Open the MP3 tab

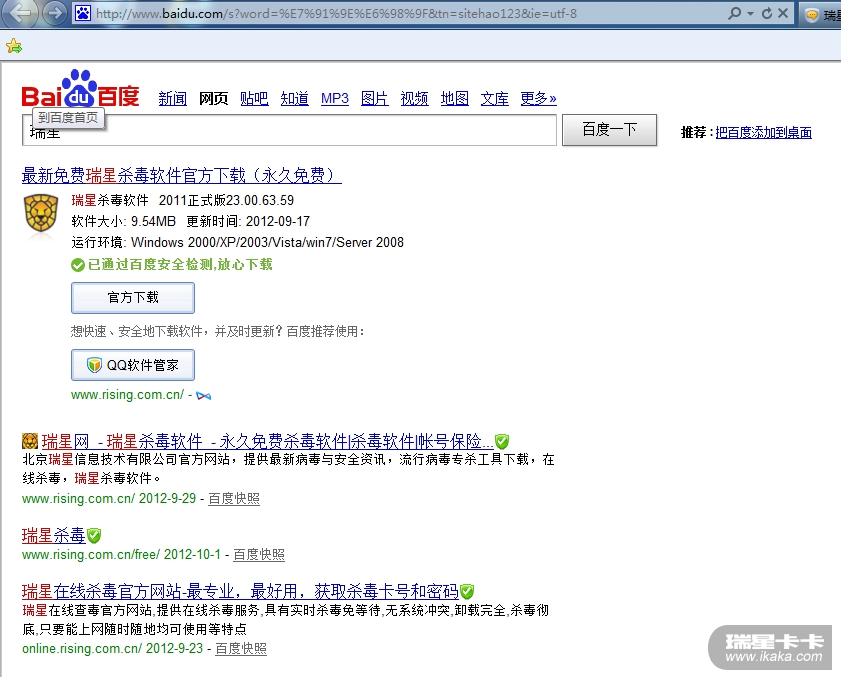[335, 99]
